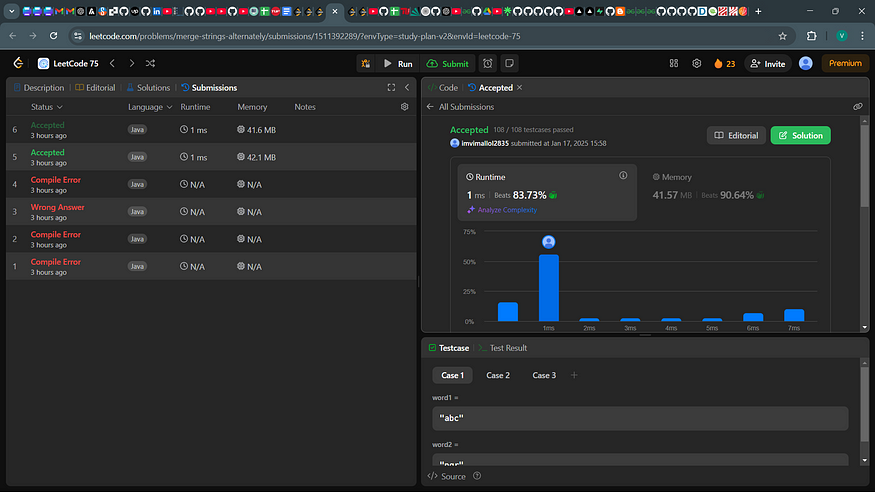Run the code

pos(398,64)
